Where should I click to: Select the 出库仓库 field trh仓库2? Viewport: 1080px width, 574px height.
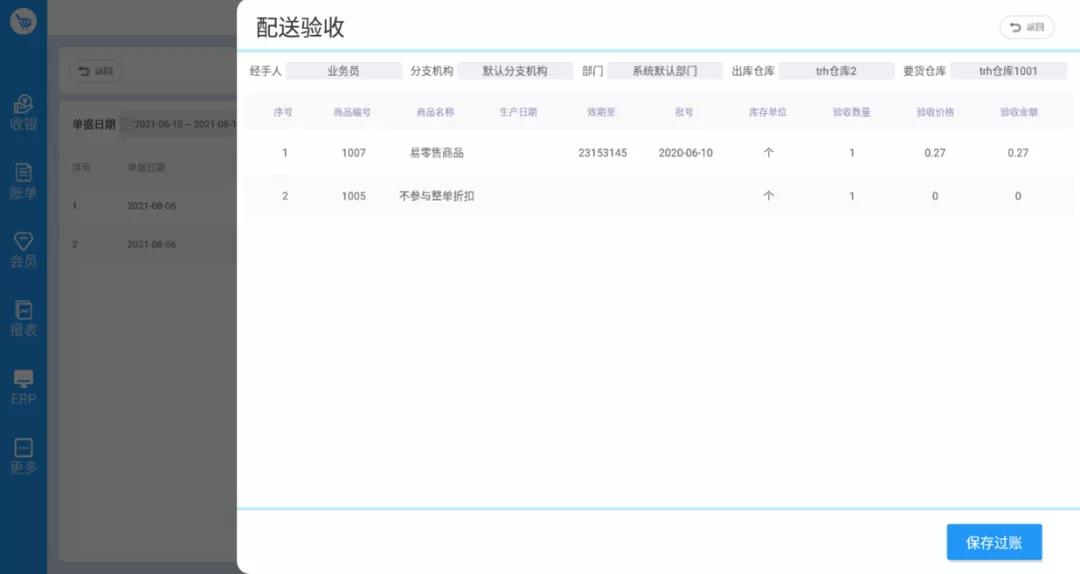[x=836, y=71]
